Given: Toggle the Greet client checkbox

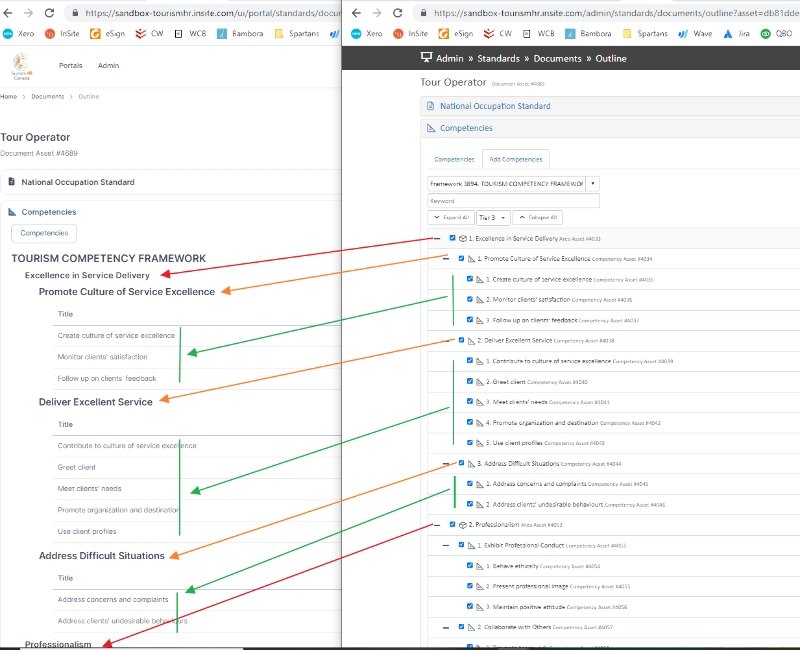Looking at the screenshot, I should [x=471, y=381].
